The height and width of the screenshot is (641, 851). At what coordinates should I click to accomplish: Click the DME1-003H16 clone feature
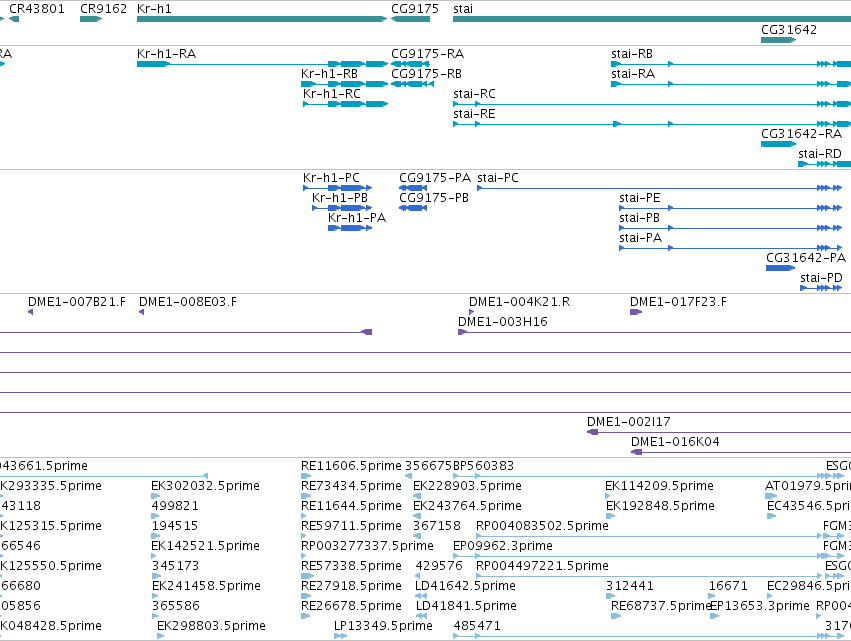[x=655, y=332]
